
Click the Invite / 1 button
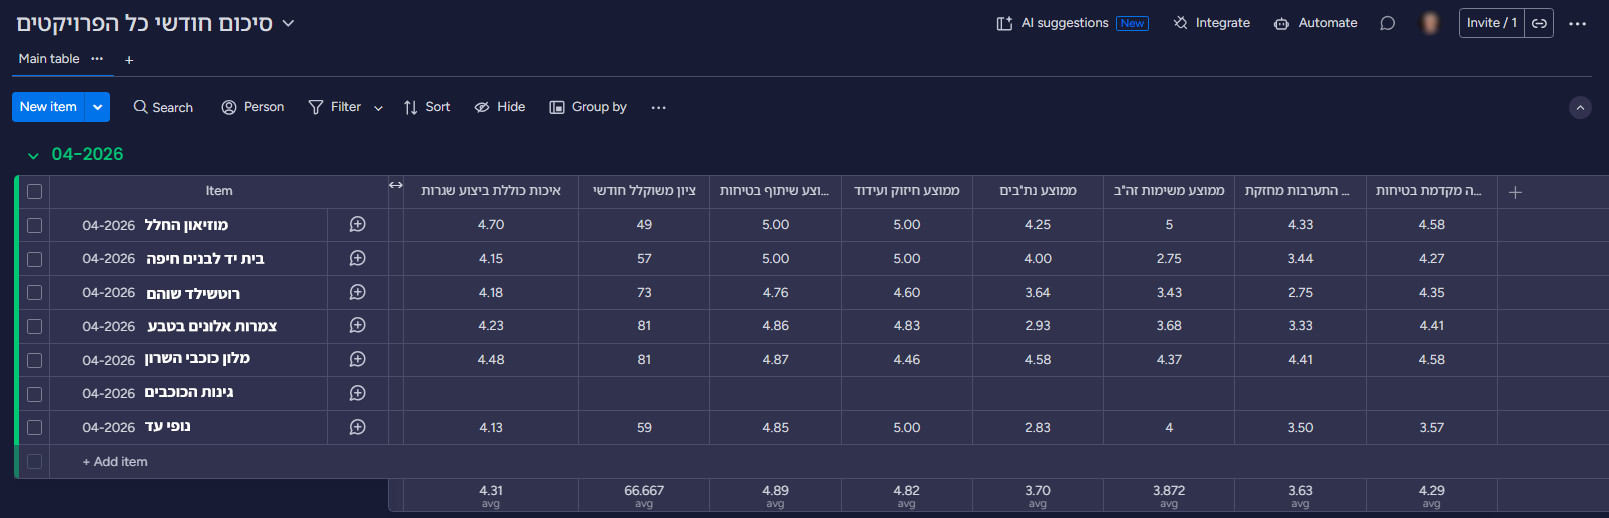point(1492,23)
